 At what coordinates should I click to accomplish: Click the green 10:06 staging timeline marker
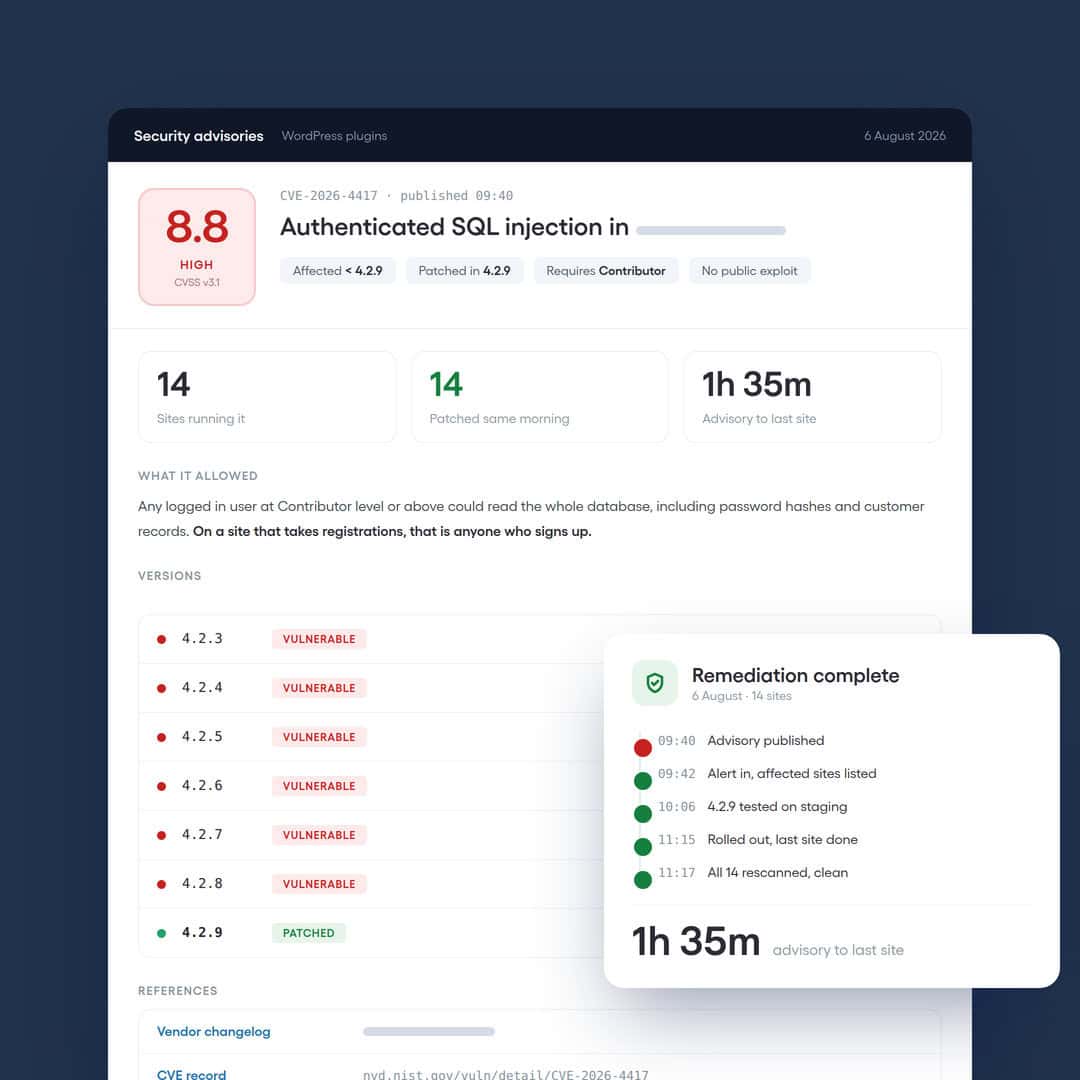(643, 813)
